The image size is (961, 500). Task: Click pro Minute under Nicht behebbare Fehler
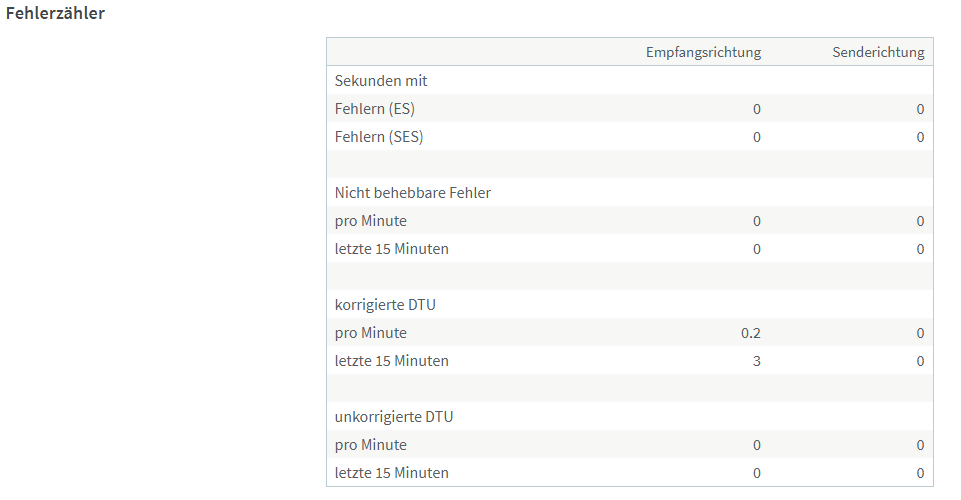[x=370, y=221]
